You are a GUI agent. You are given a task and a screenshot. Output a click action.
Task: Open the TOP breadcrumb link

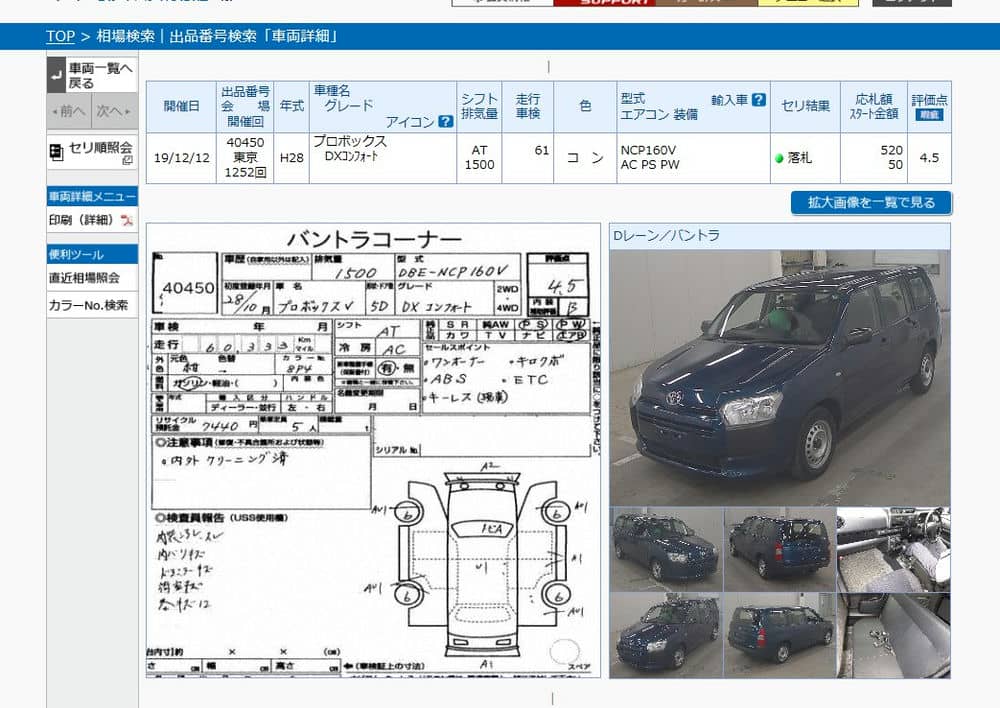(60, 36)
